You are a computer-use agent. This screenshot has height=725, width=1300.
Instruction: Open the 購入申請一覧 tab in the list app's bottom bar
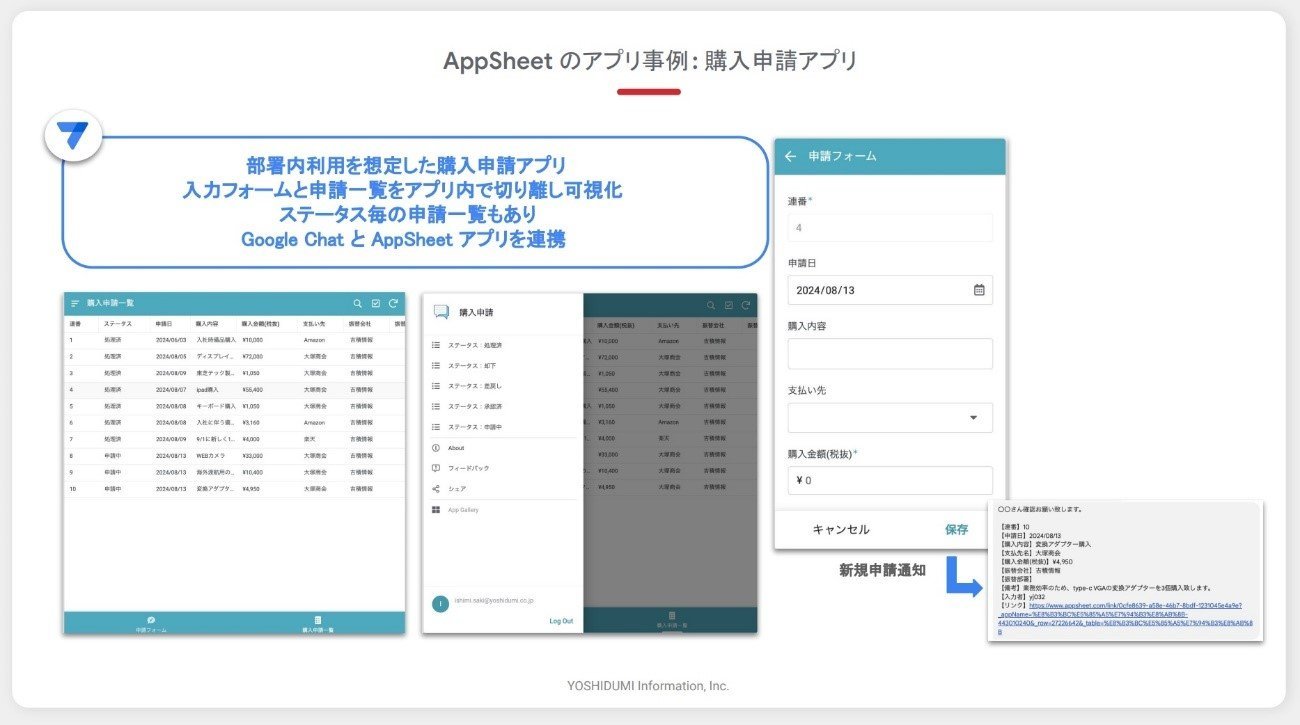317,624
